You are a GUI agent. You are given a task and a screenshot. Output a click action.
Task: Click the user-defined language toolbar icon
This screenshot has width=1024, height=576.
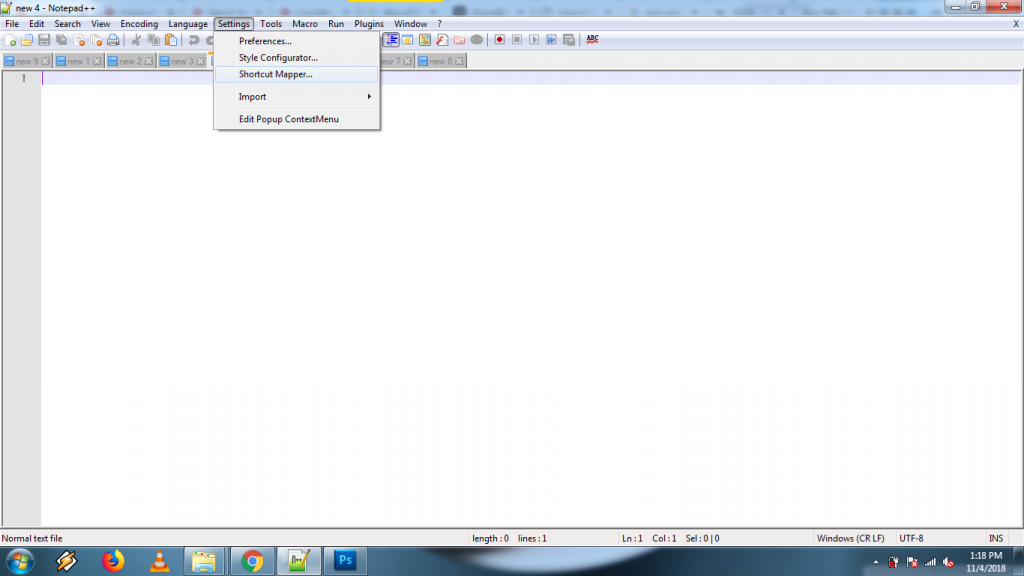click(x=408, y=40)
